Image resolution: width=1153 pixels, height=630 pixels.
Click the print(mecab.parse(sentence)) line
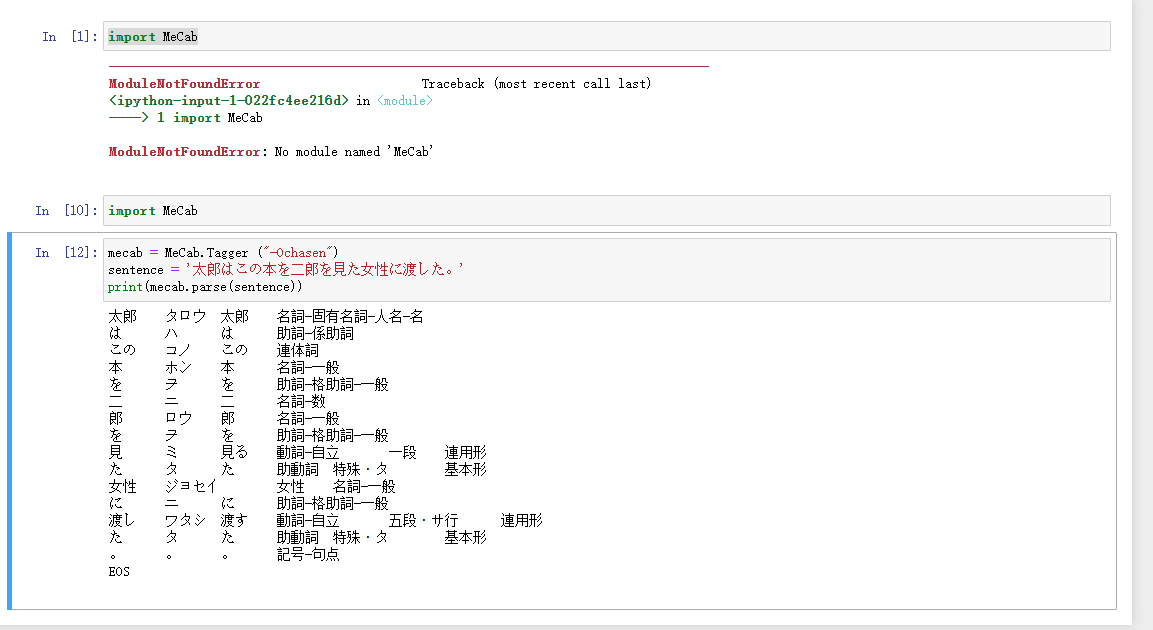[x=200, y=286]
